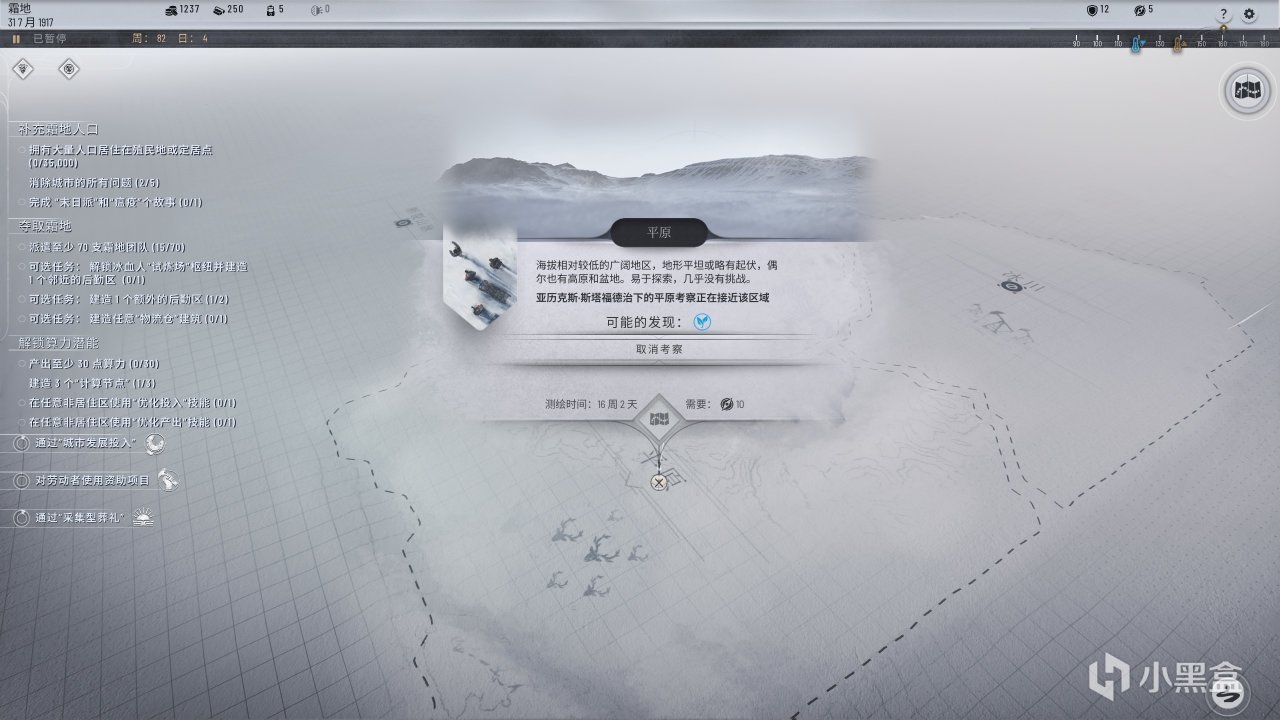
Task: Click the circle icon before 通过"采集型葬礼"
Action: 22,518
